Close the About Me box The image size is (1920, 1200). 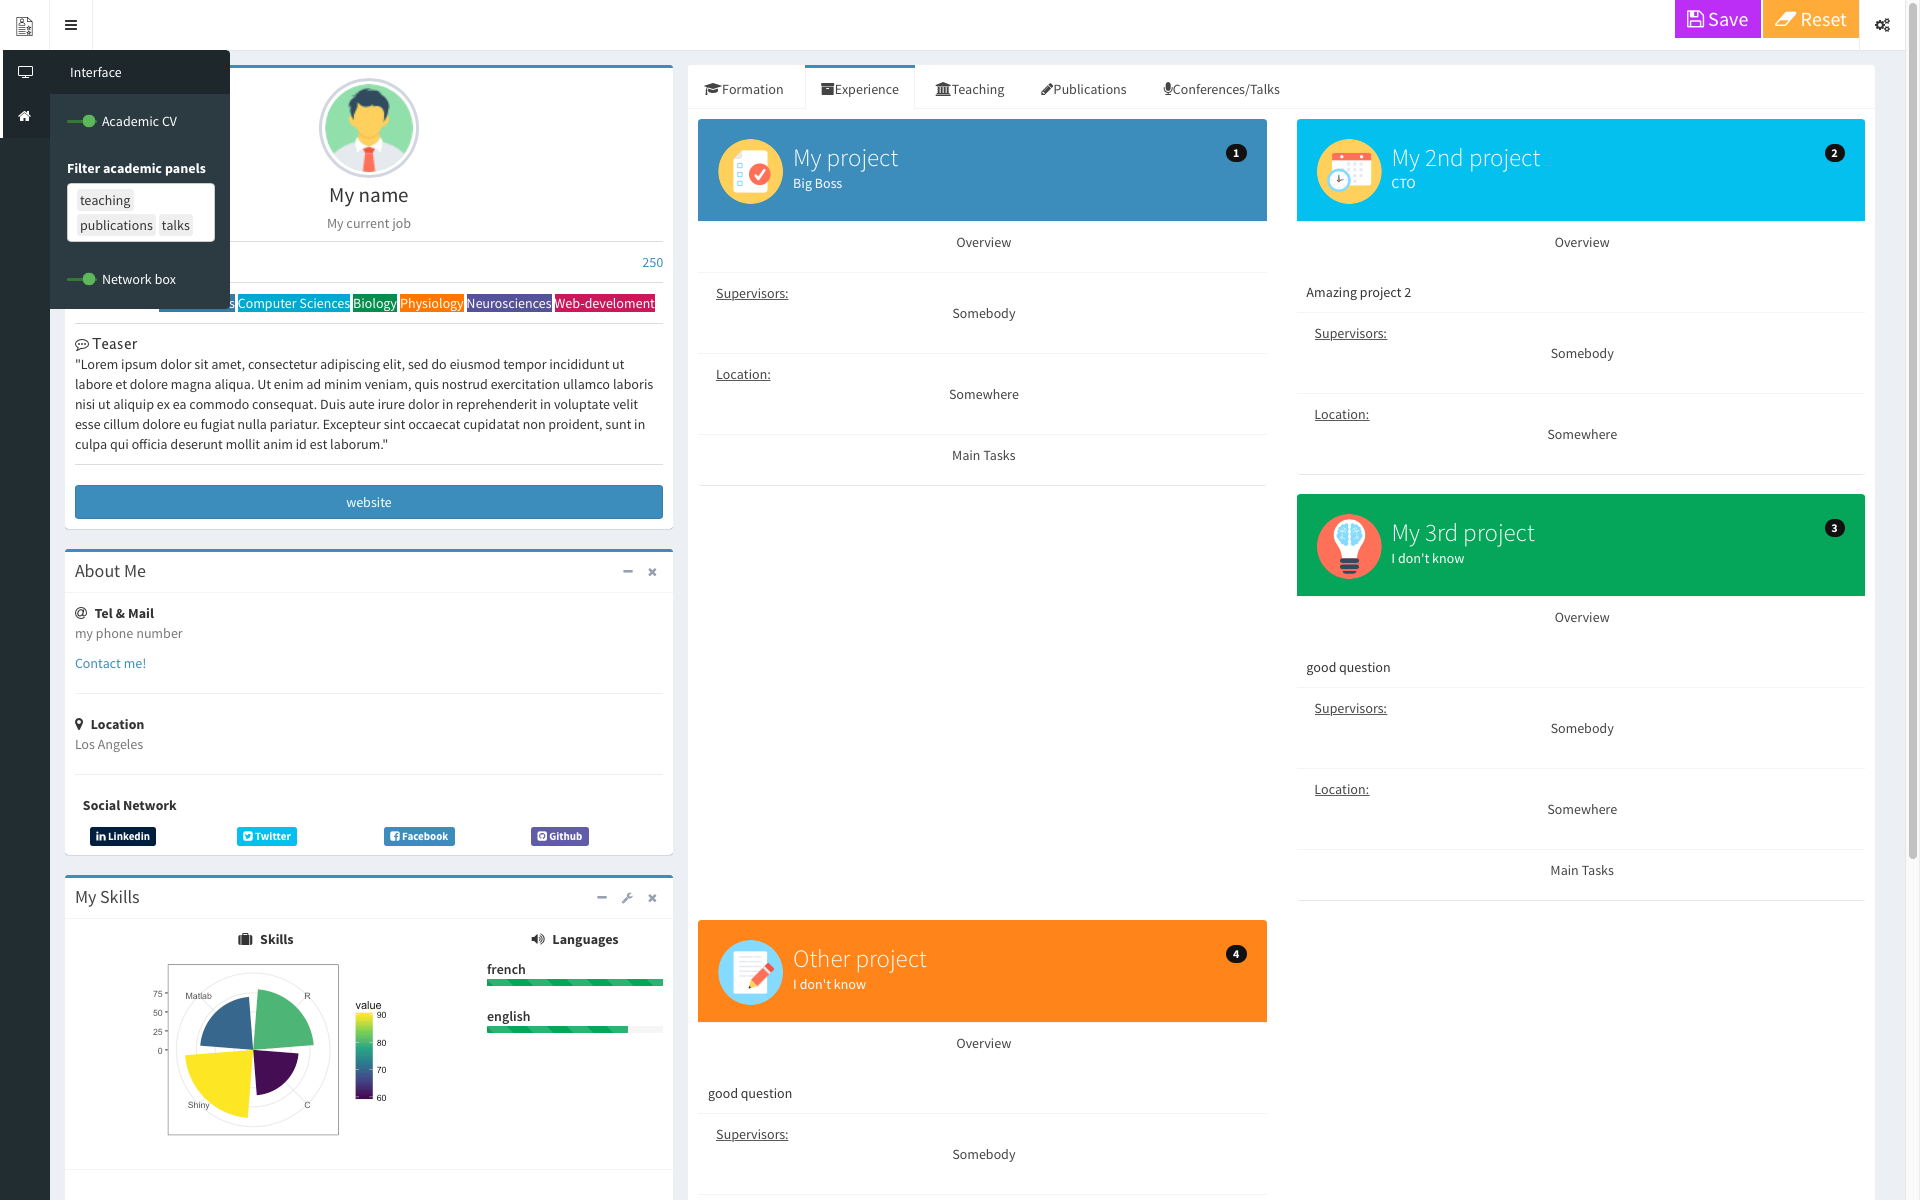pos(652,572)
